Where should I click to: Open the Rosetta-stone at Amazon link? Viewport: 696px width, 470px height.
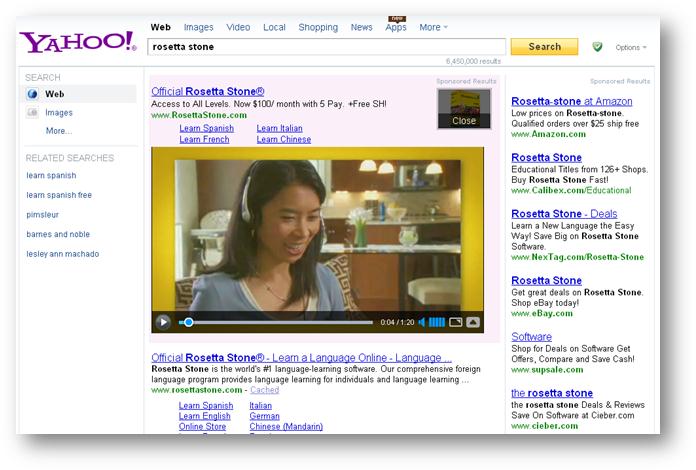[x=572, y=101]
